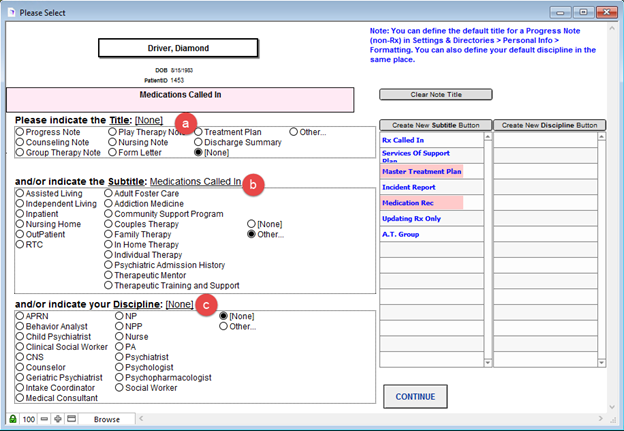Click the Clear Note Title button
The width and height of the screenshot is (624, 431).
pyautogui.click(x=435, y=95)
